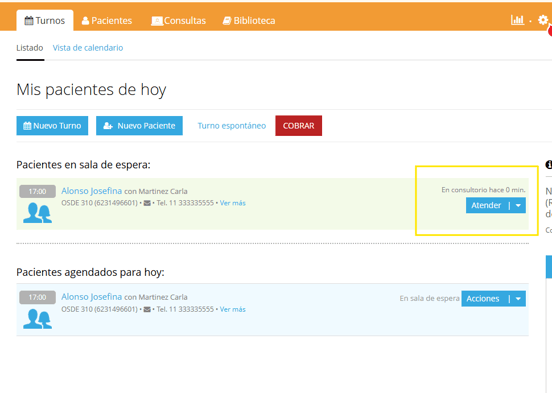Screen dimensions: 552x393
Task: Click the red COBRAR button
Action: pyautogui.click(x=299, y=126)
